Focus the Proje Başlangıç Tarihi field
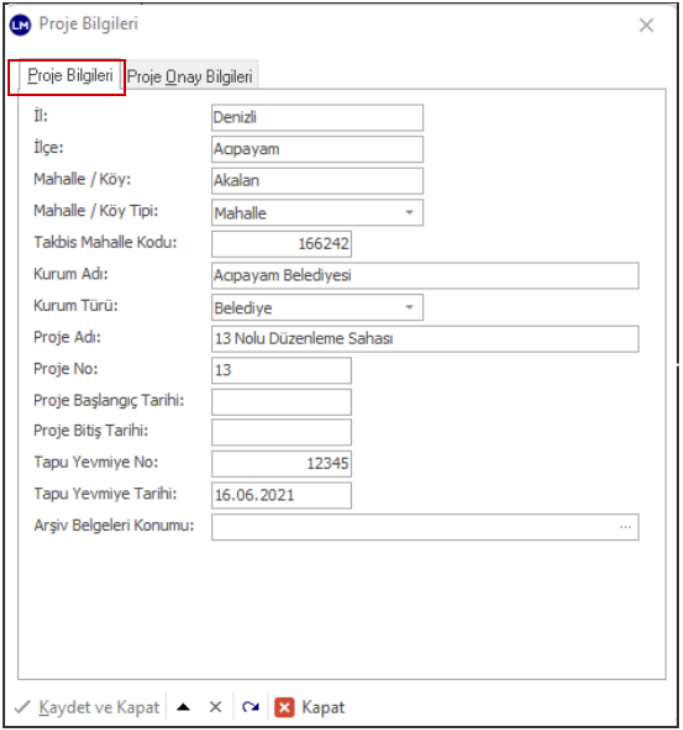The image size is (683, 730). coord(281,402)
